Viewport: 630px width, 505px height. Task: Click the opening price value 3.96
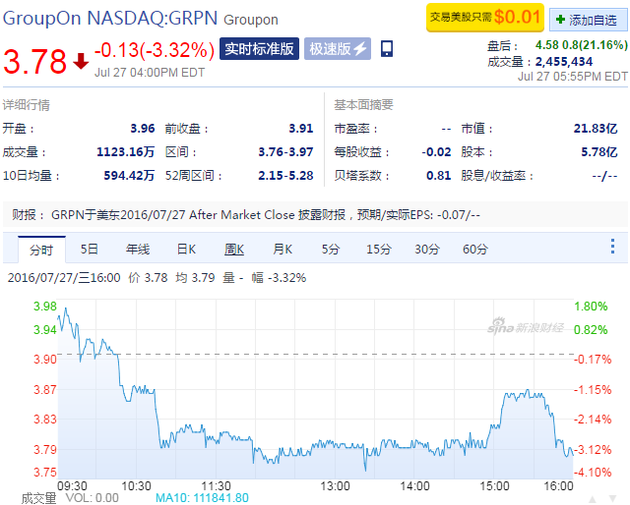143,129
